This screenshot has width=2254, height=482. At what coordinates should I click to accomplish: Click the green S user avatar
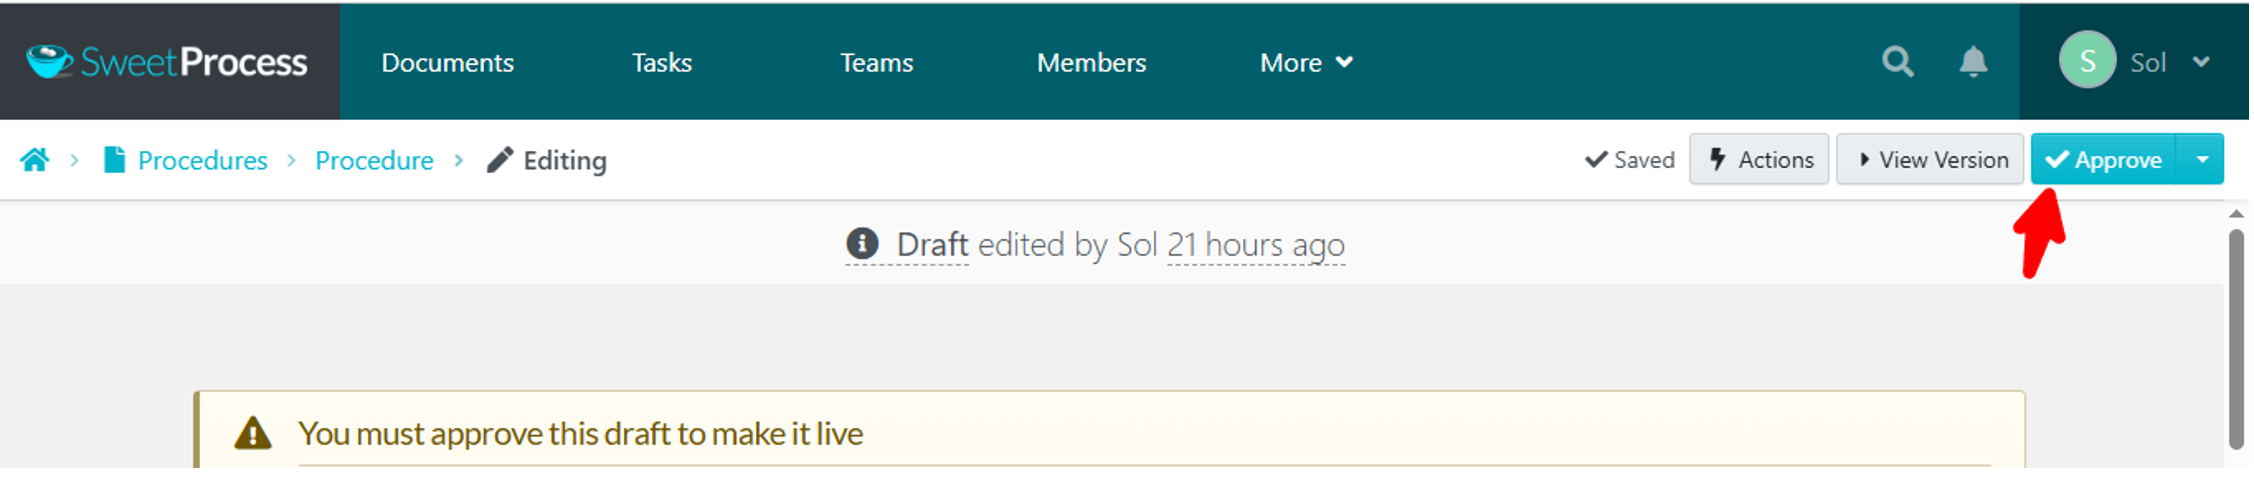click(x=2087, y=61)
